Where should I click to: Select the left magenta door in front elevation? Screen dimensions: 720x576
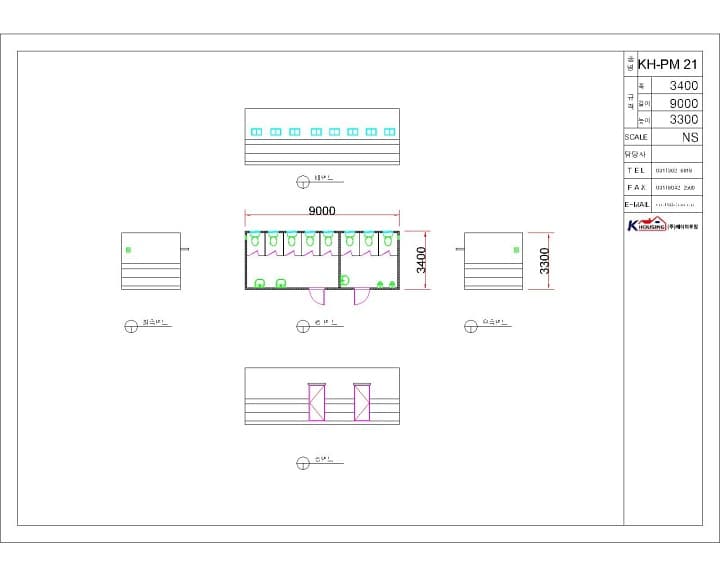[316, 402]
